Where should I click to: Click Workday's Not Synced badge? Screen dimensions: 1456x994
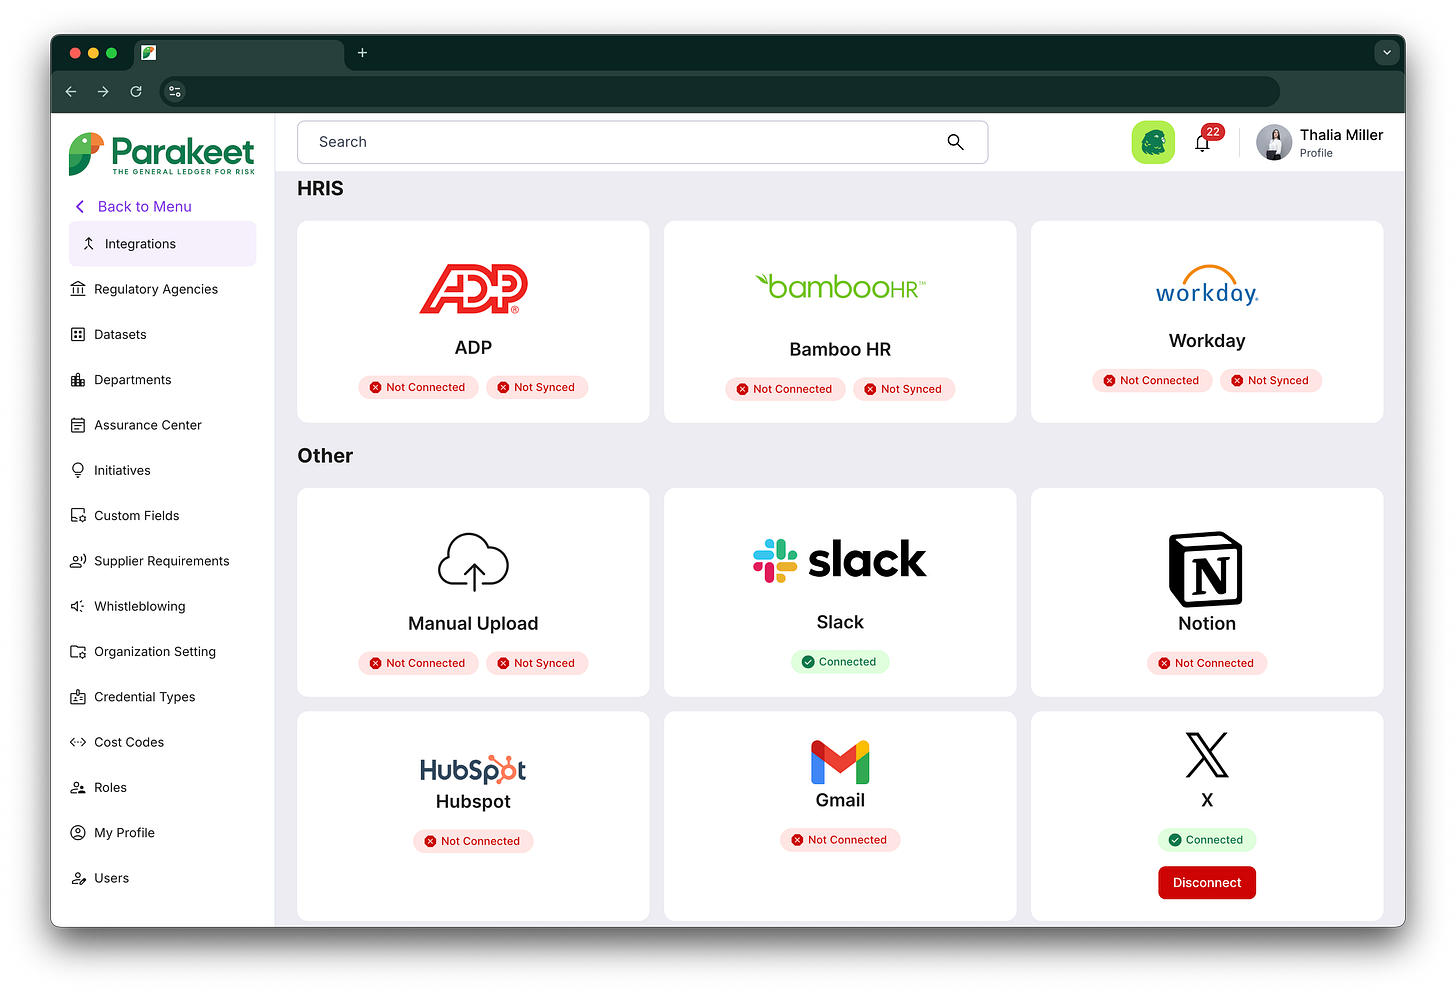click(x=1271, y=380)
